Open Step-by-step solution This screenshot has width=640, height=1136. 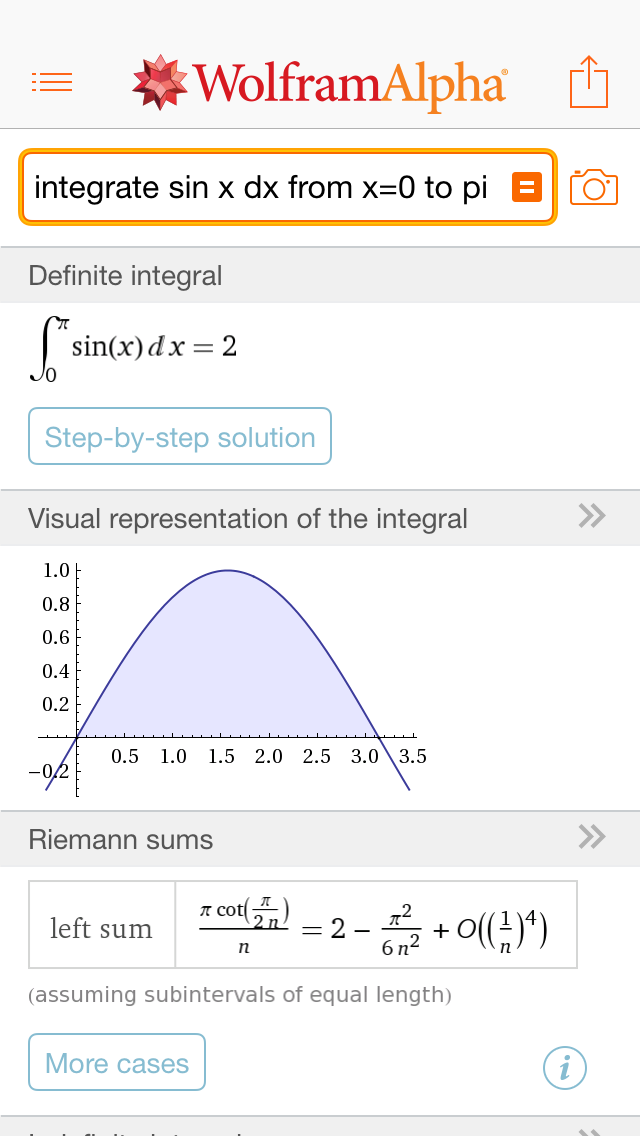pos(180,436)
